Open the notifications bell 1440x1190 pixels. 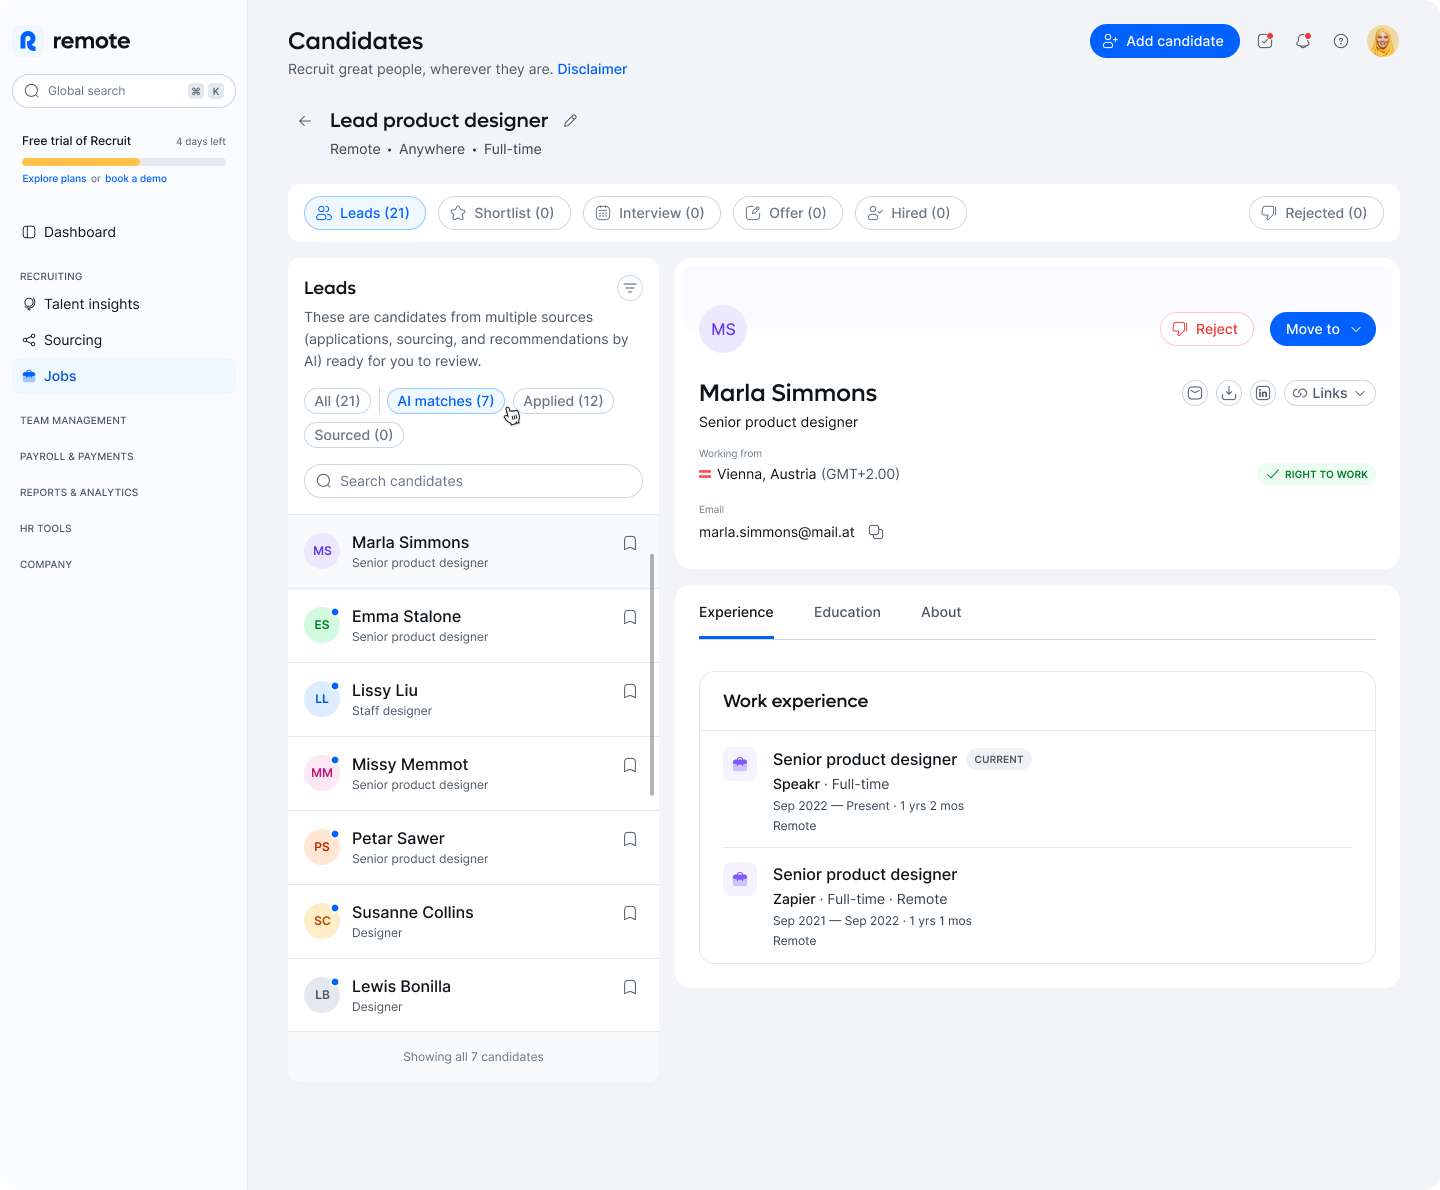[1303, 41]
